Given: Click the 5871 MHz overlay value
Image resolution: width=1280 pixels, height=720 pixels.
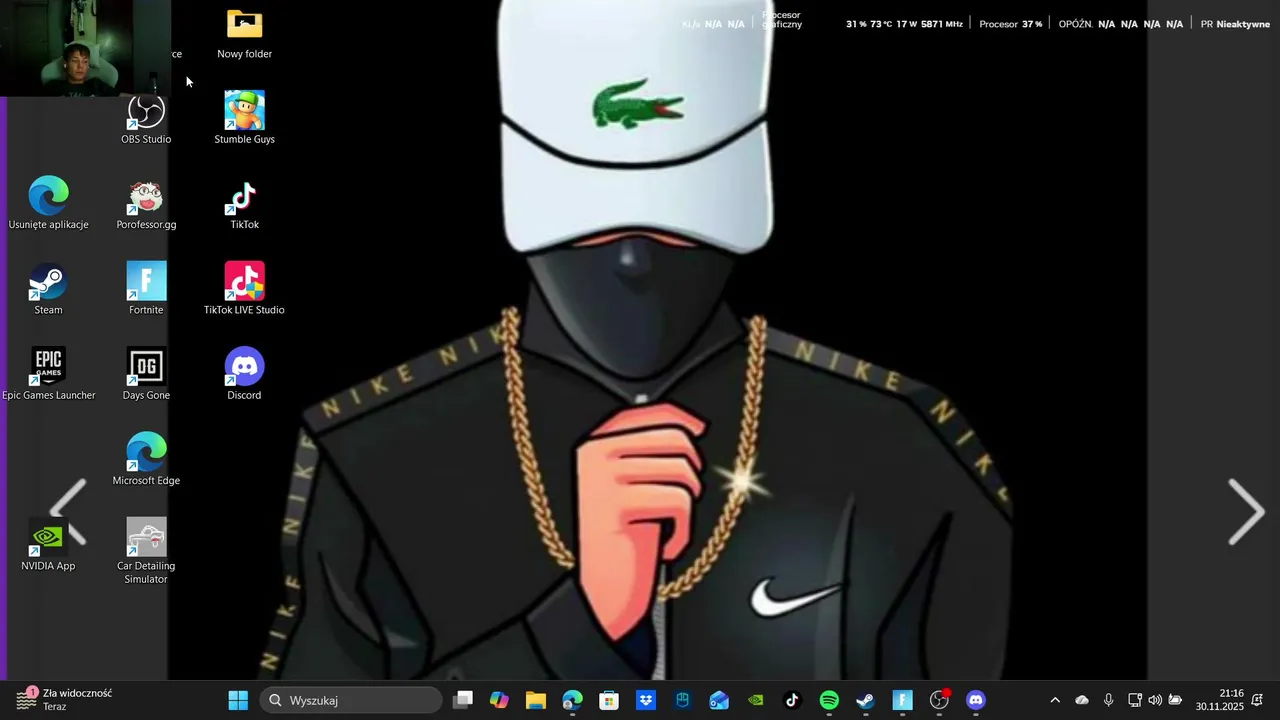Looking at the screenshot, I should (942, 24).
